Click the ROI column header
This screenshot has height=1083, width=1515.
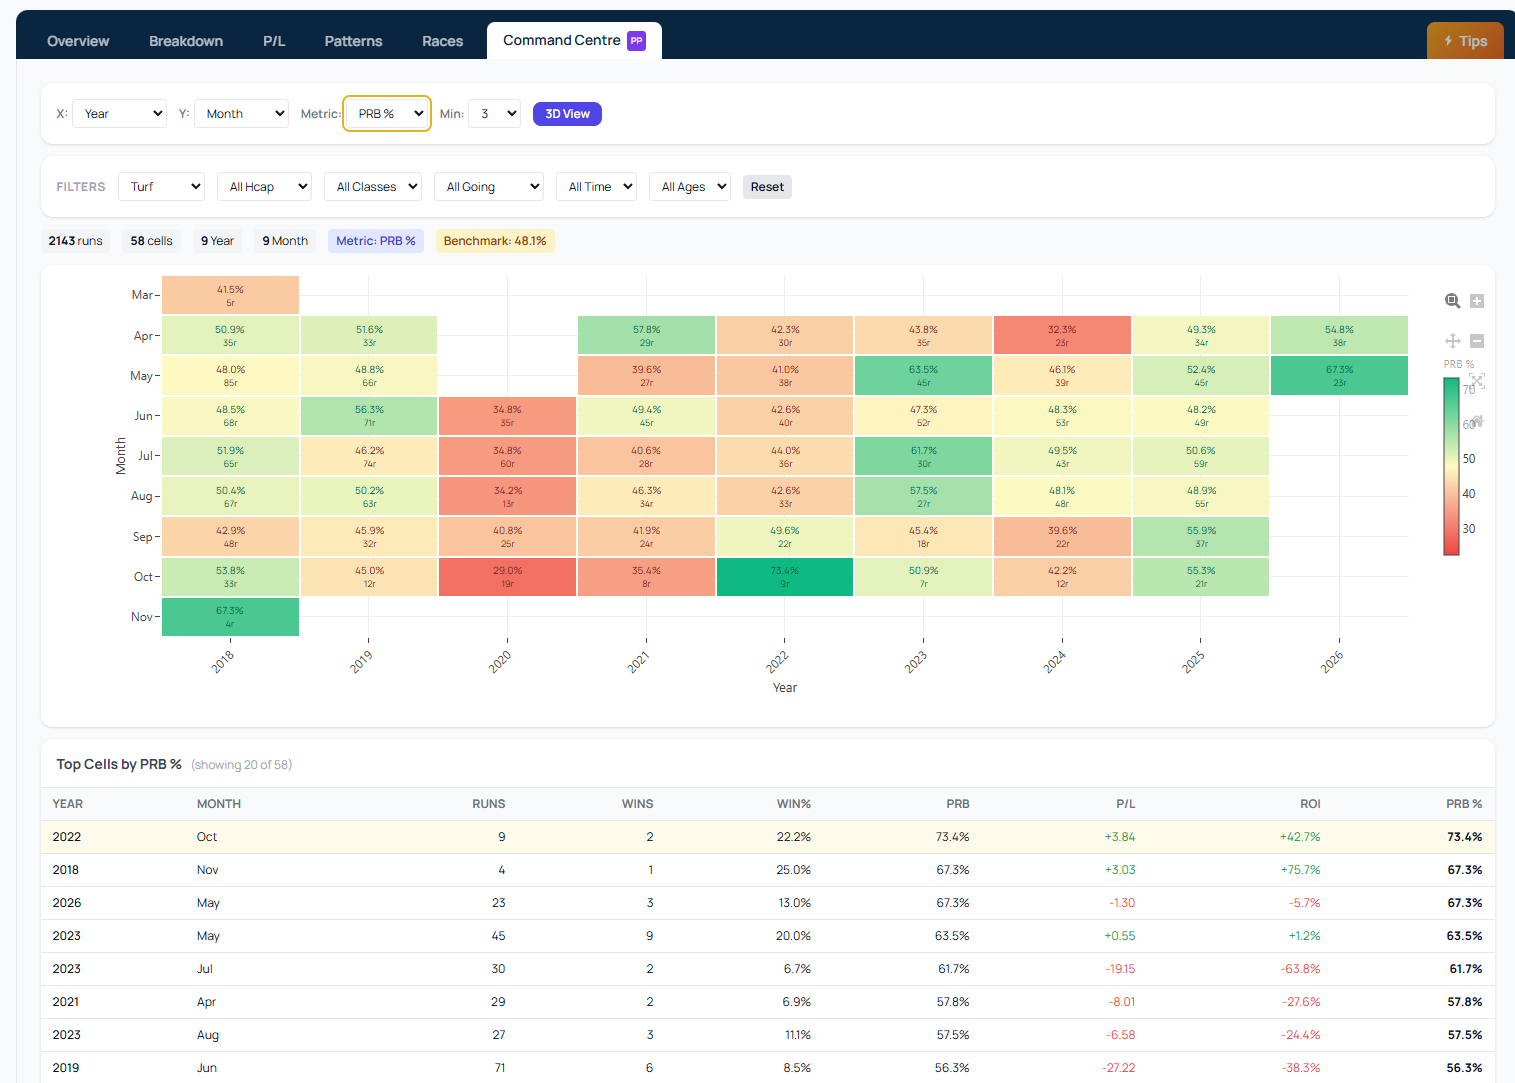tap(1310, 804)
